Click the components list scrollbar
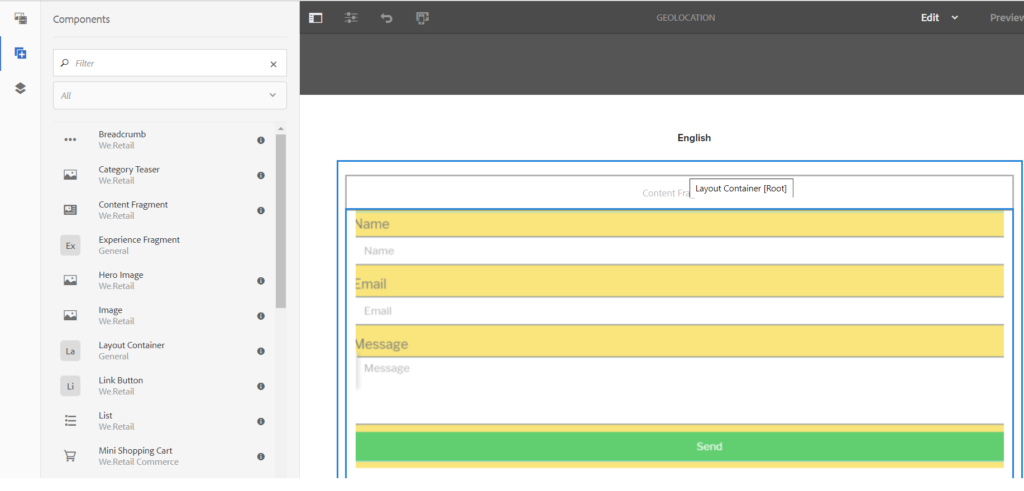The height and width of the screenshot is (491, 1024). pyautogui.click(x=281, y=221)
